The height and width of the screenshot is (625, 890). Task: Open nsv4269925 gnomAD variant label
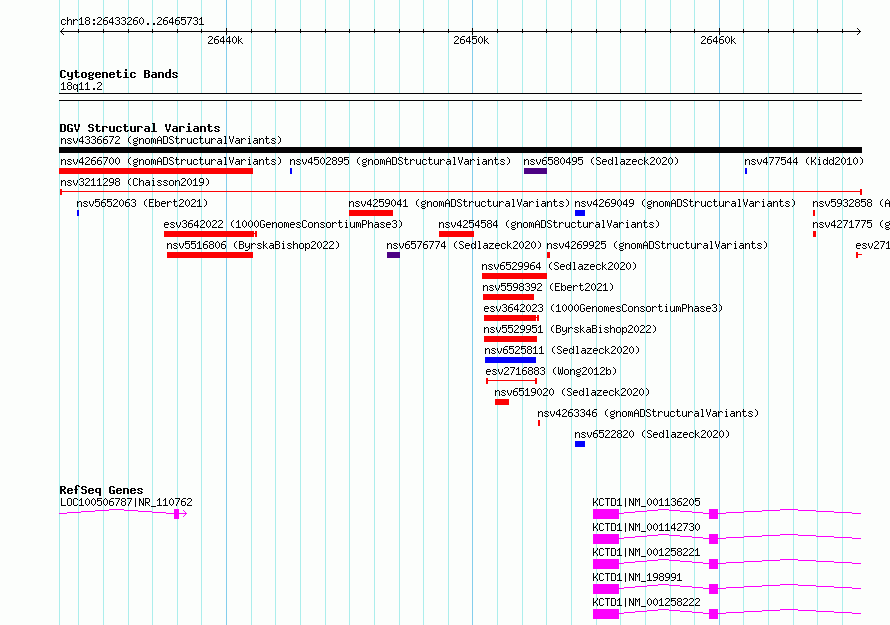[657, 245]
